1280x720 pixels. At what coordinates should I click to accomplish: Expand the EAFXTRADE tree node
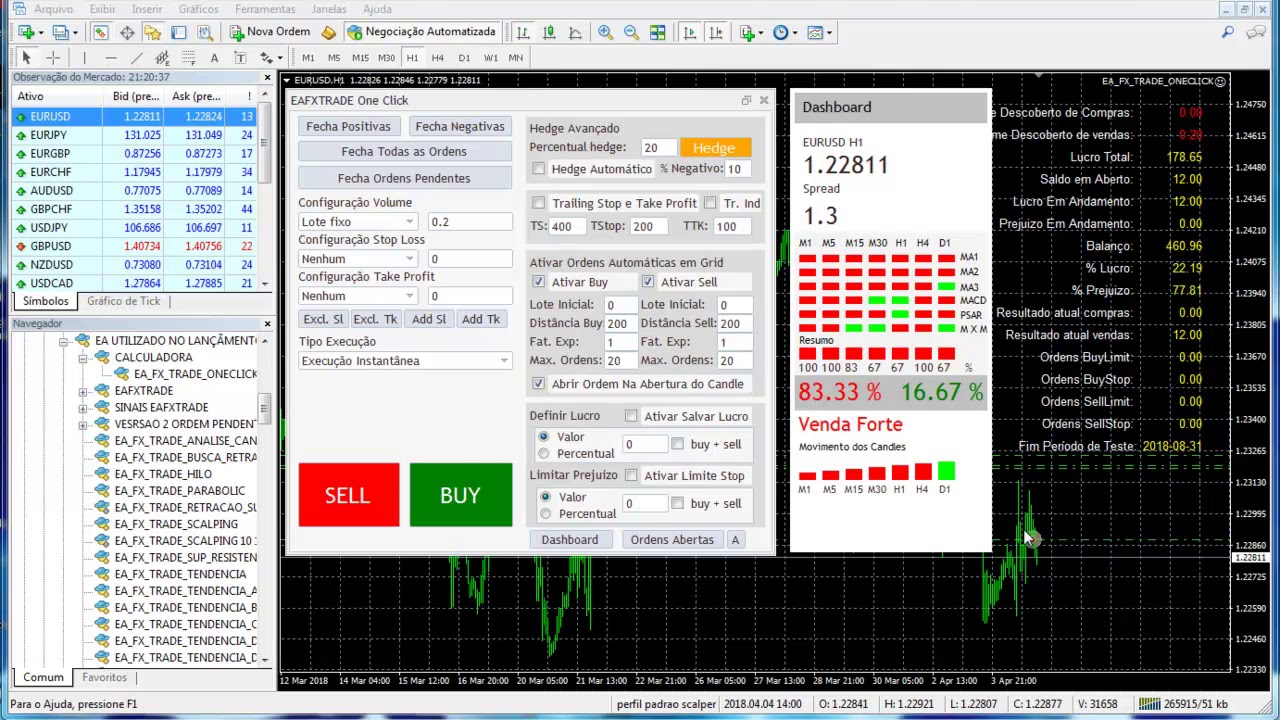click(x=83, y=391)
